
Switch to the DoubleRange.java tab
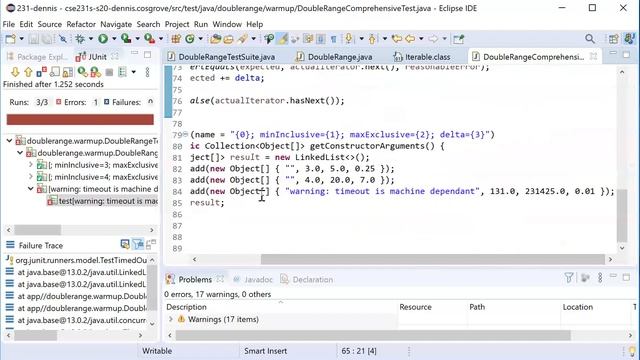[x=334, y=57]
